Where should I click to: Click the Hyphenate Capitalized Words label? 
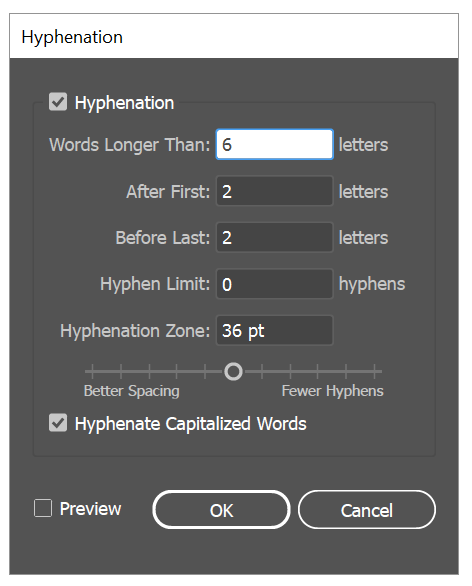[x=191, y=424]
